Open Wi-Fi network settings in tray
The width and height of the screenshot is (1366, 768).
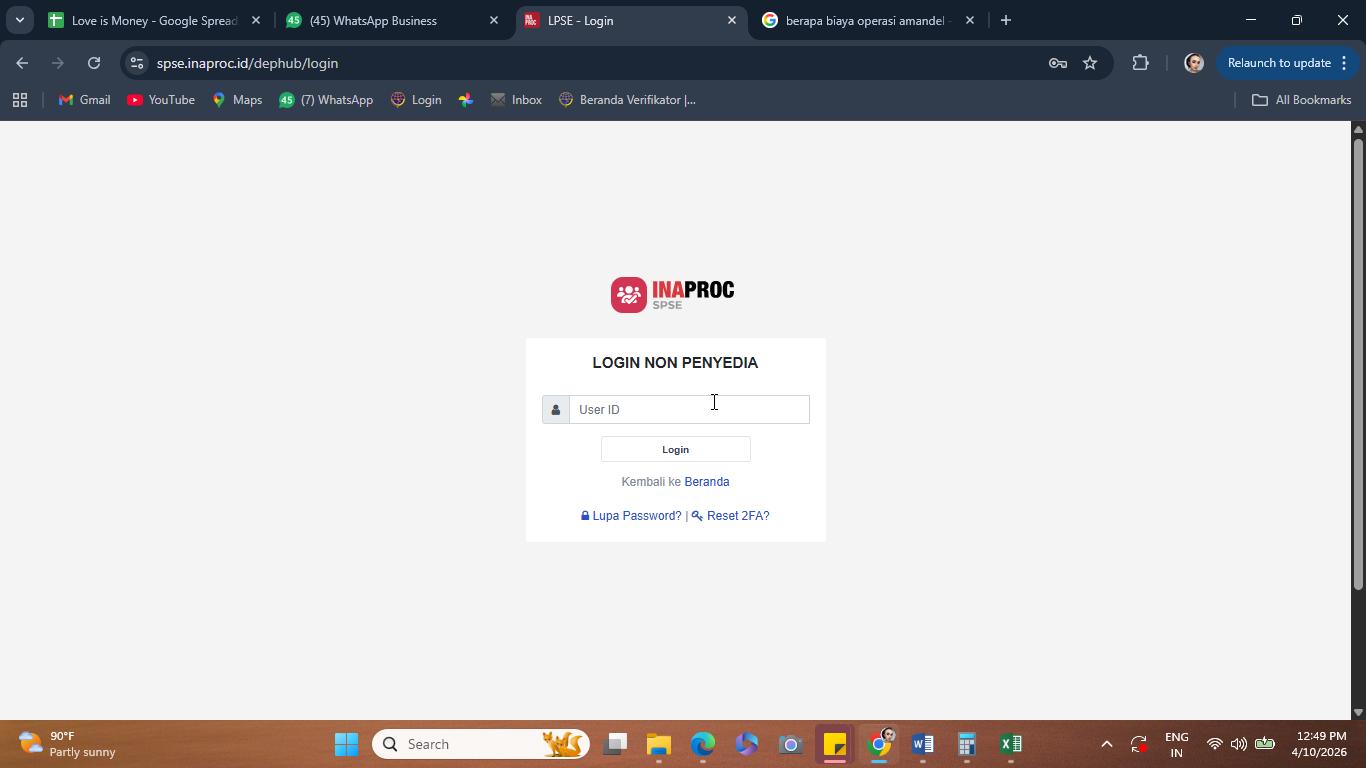[x=1214, y=744]
